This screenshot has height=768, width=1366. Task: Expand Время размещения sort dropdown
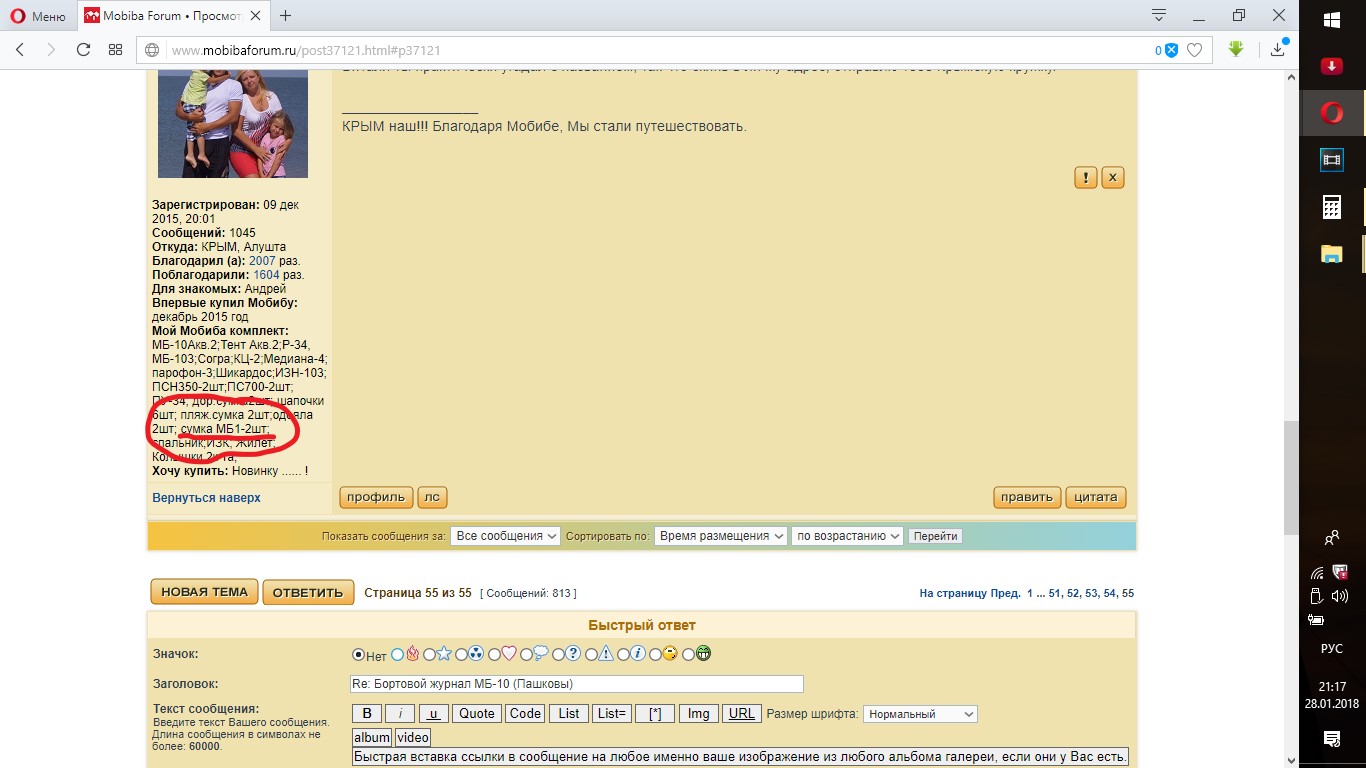pyautogui.click(x=721, y=536)
